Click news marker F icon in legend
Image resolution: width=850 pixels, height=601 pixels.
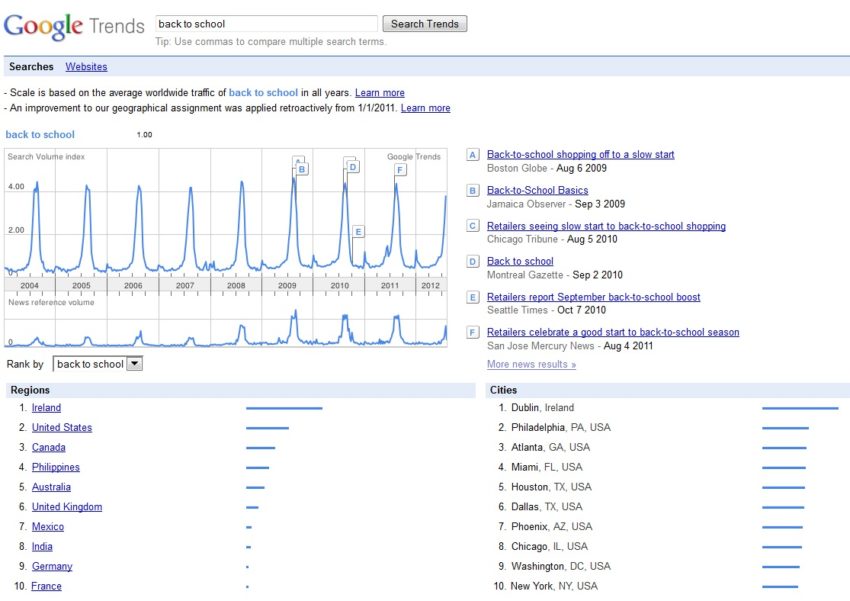point(473,332)
